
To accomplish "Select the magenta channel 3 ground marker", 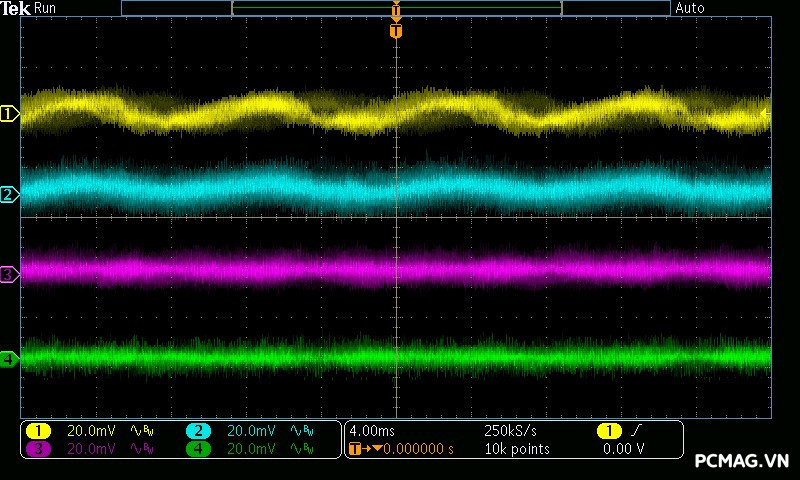I will point(9,273).
